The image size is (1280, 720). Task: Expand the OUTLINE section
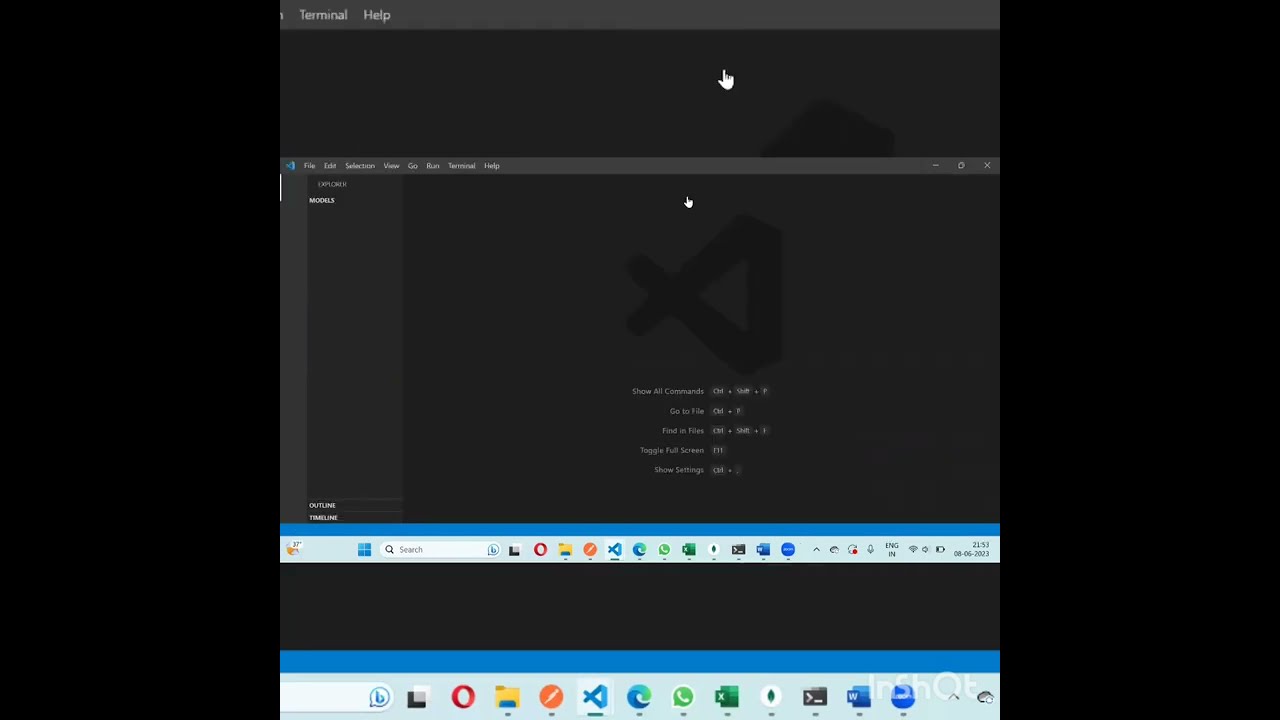tap(322, 505)
